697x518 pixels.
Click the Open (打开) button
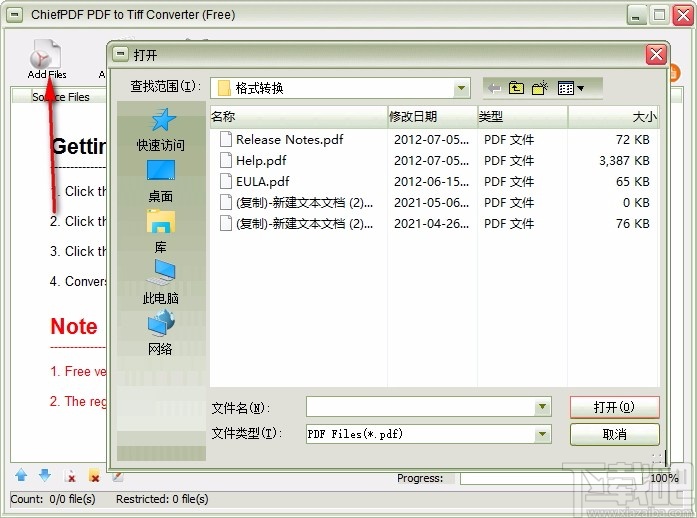[x=614, y=407]
